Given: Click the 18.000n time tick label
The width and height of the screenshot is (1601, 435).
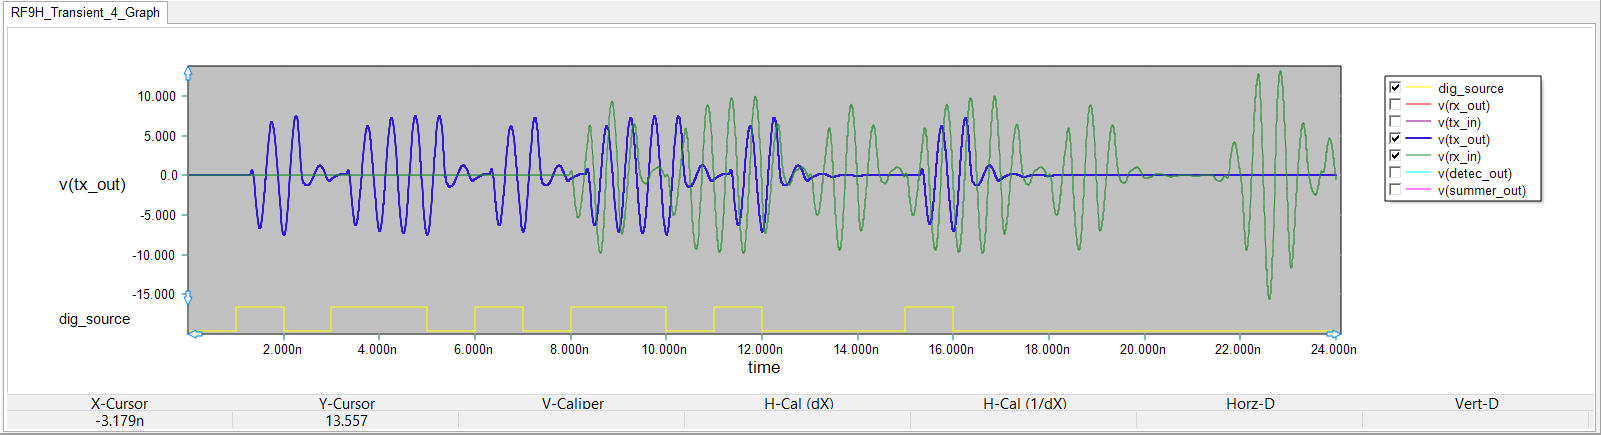Looking at the screenshot, I should 1047,349.
